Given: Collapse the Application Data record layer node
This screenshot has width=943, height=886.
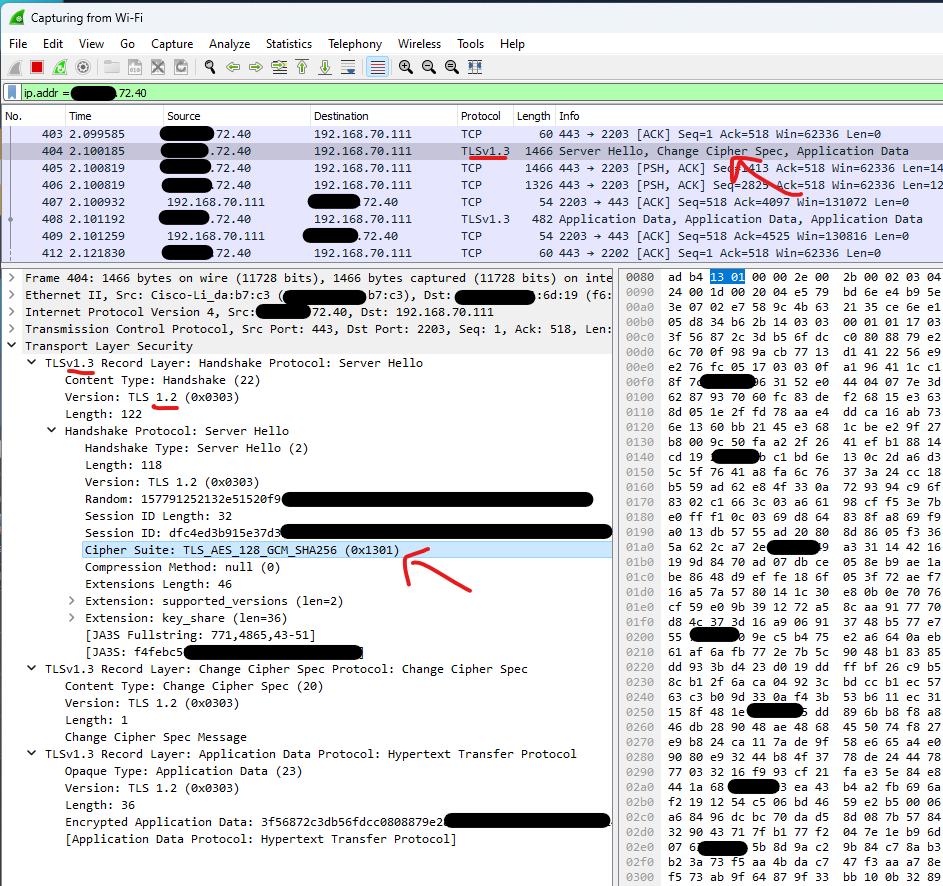Looking at the screenshot, I should [x=31, y=754].
